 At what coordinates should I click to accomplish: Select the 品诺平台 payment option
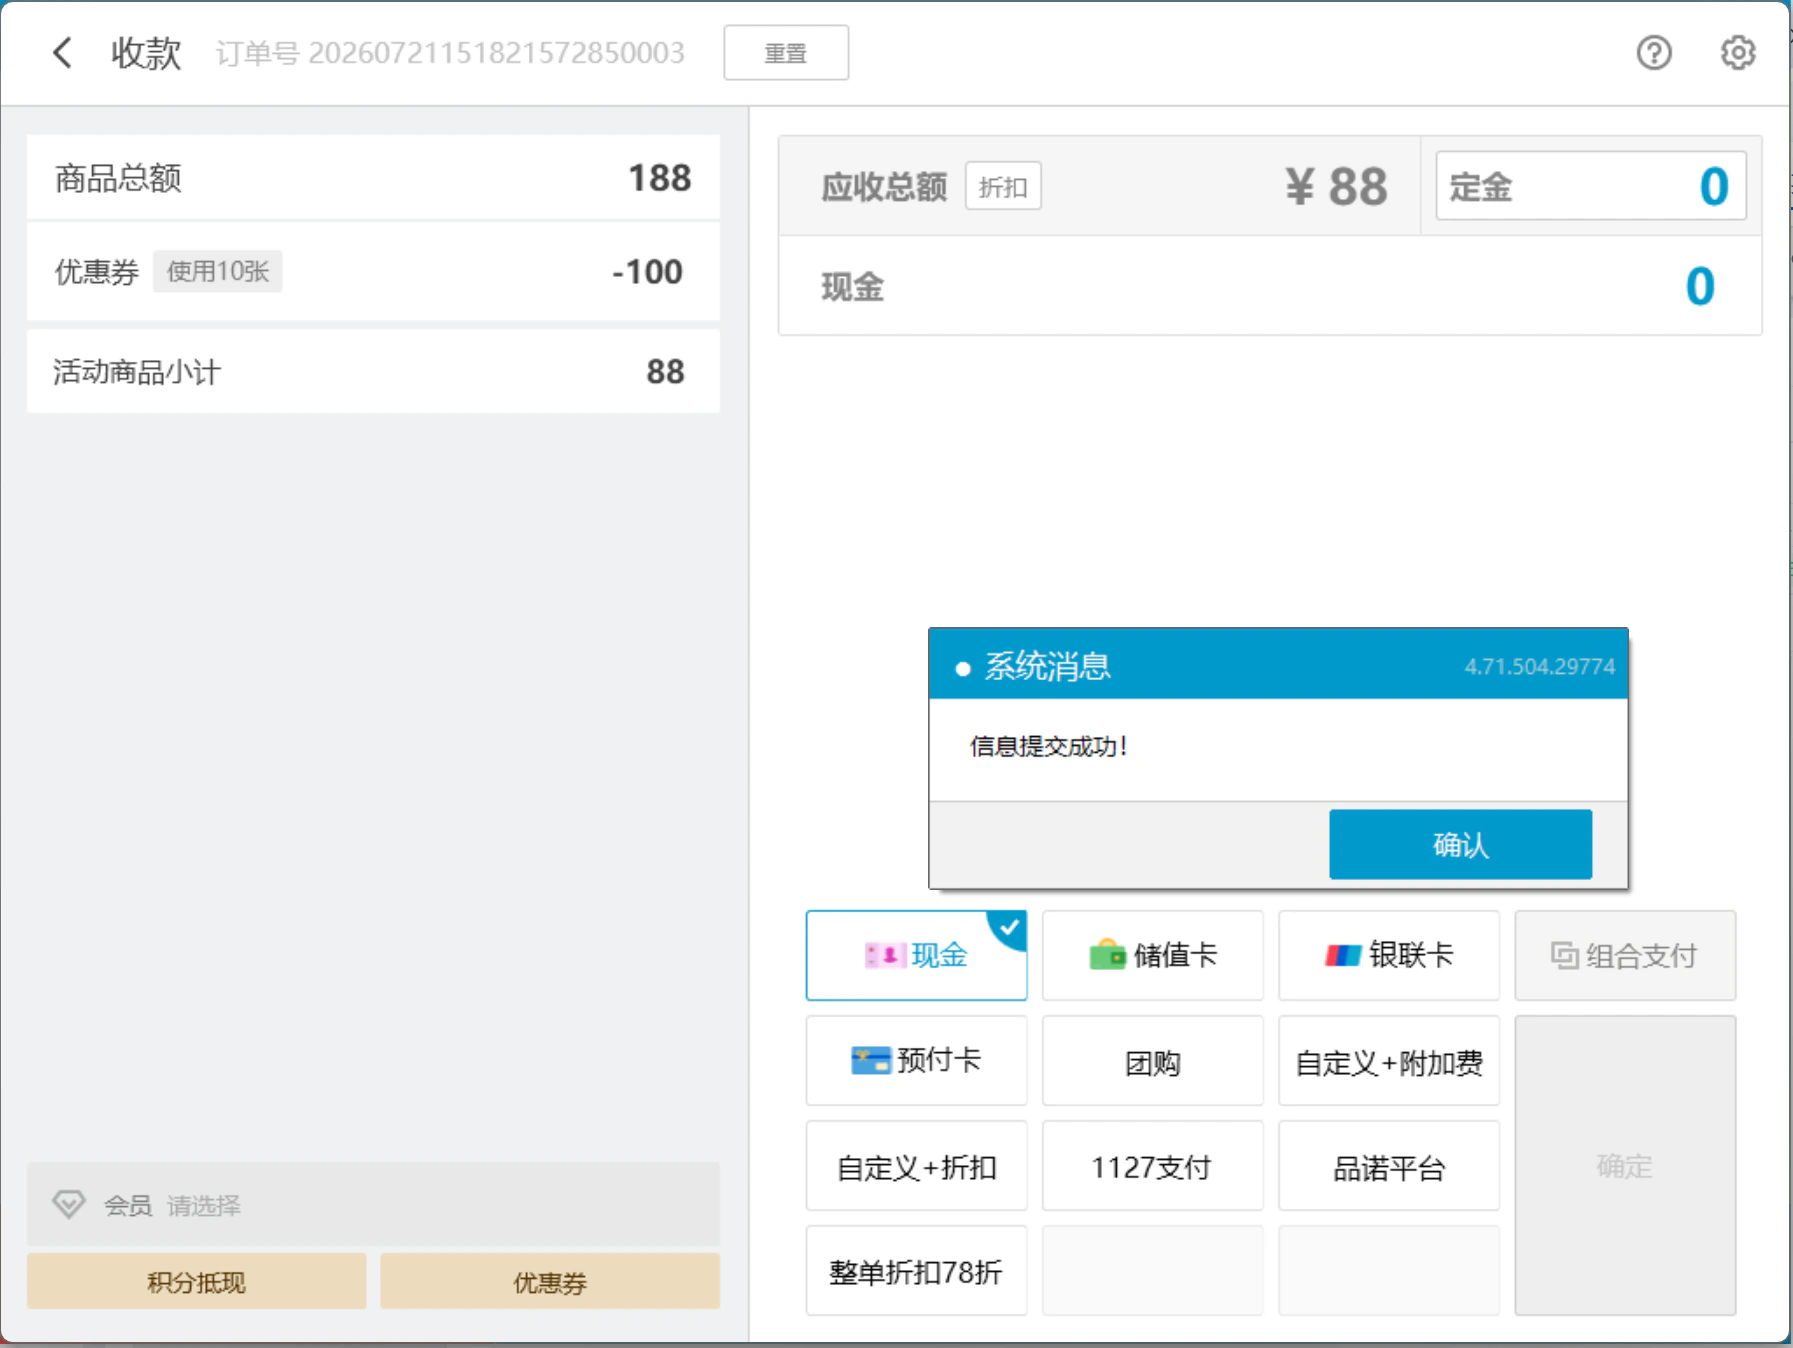tap(1389, 1166)
